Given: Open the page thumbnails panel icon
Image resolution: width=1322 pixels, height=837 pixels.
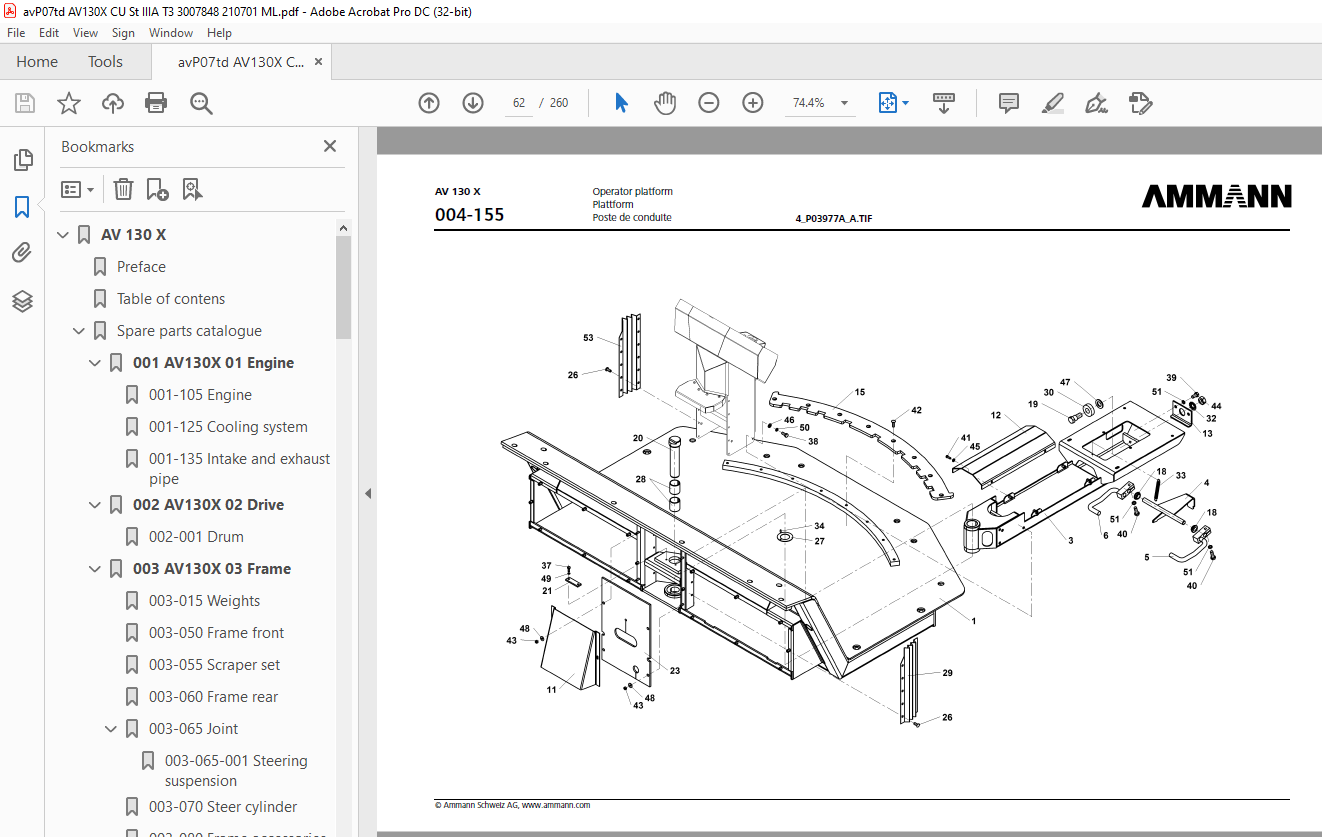Looking at the screenshot, I should point(22,160).
